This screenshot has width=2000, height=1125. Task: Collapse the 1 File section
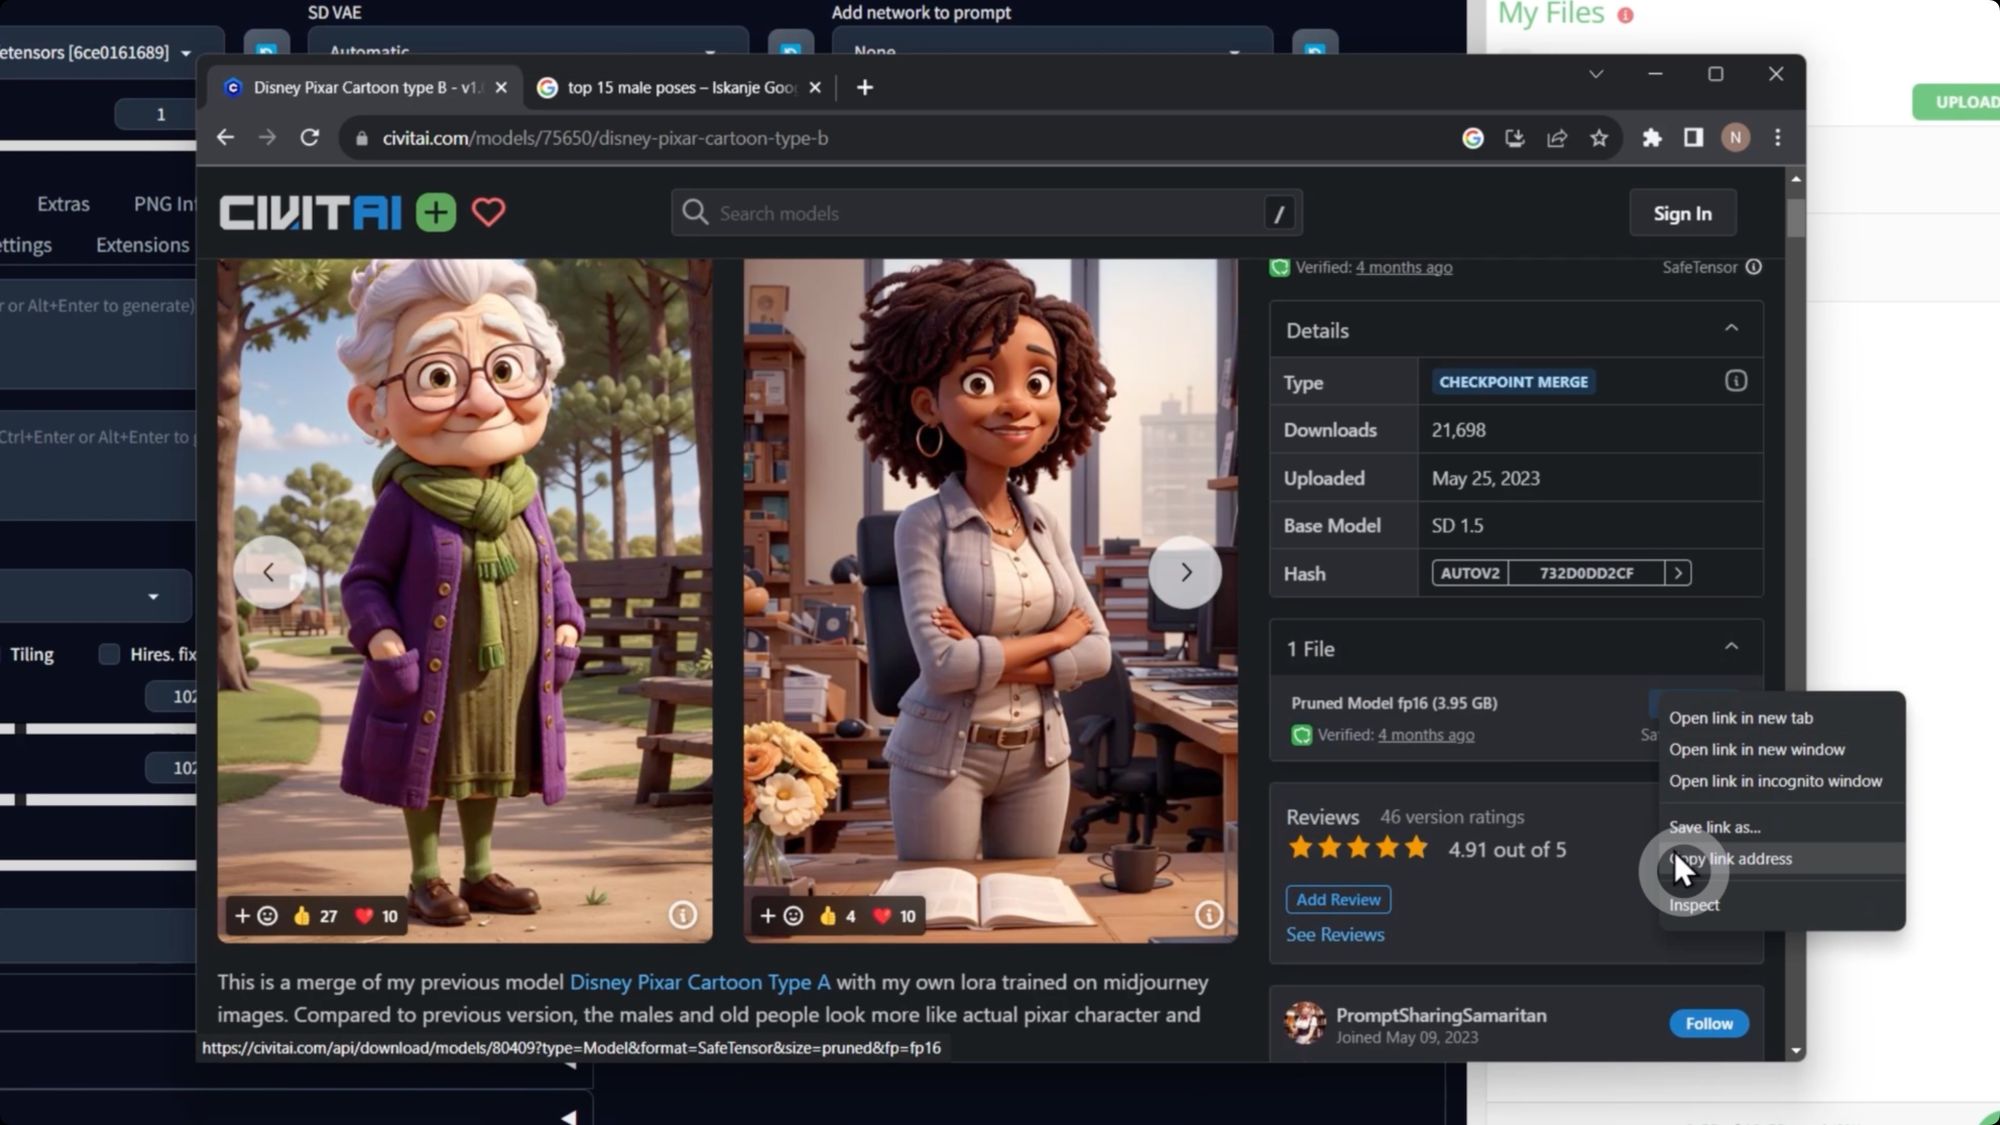click(1731, 647)
